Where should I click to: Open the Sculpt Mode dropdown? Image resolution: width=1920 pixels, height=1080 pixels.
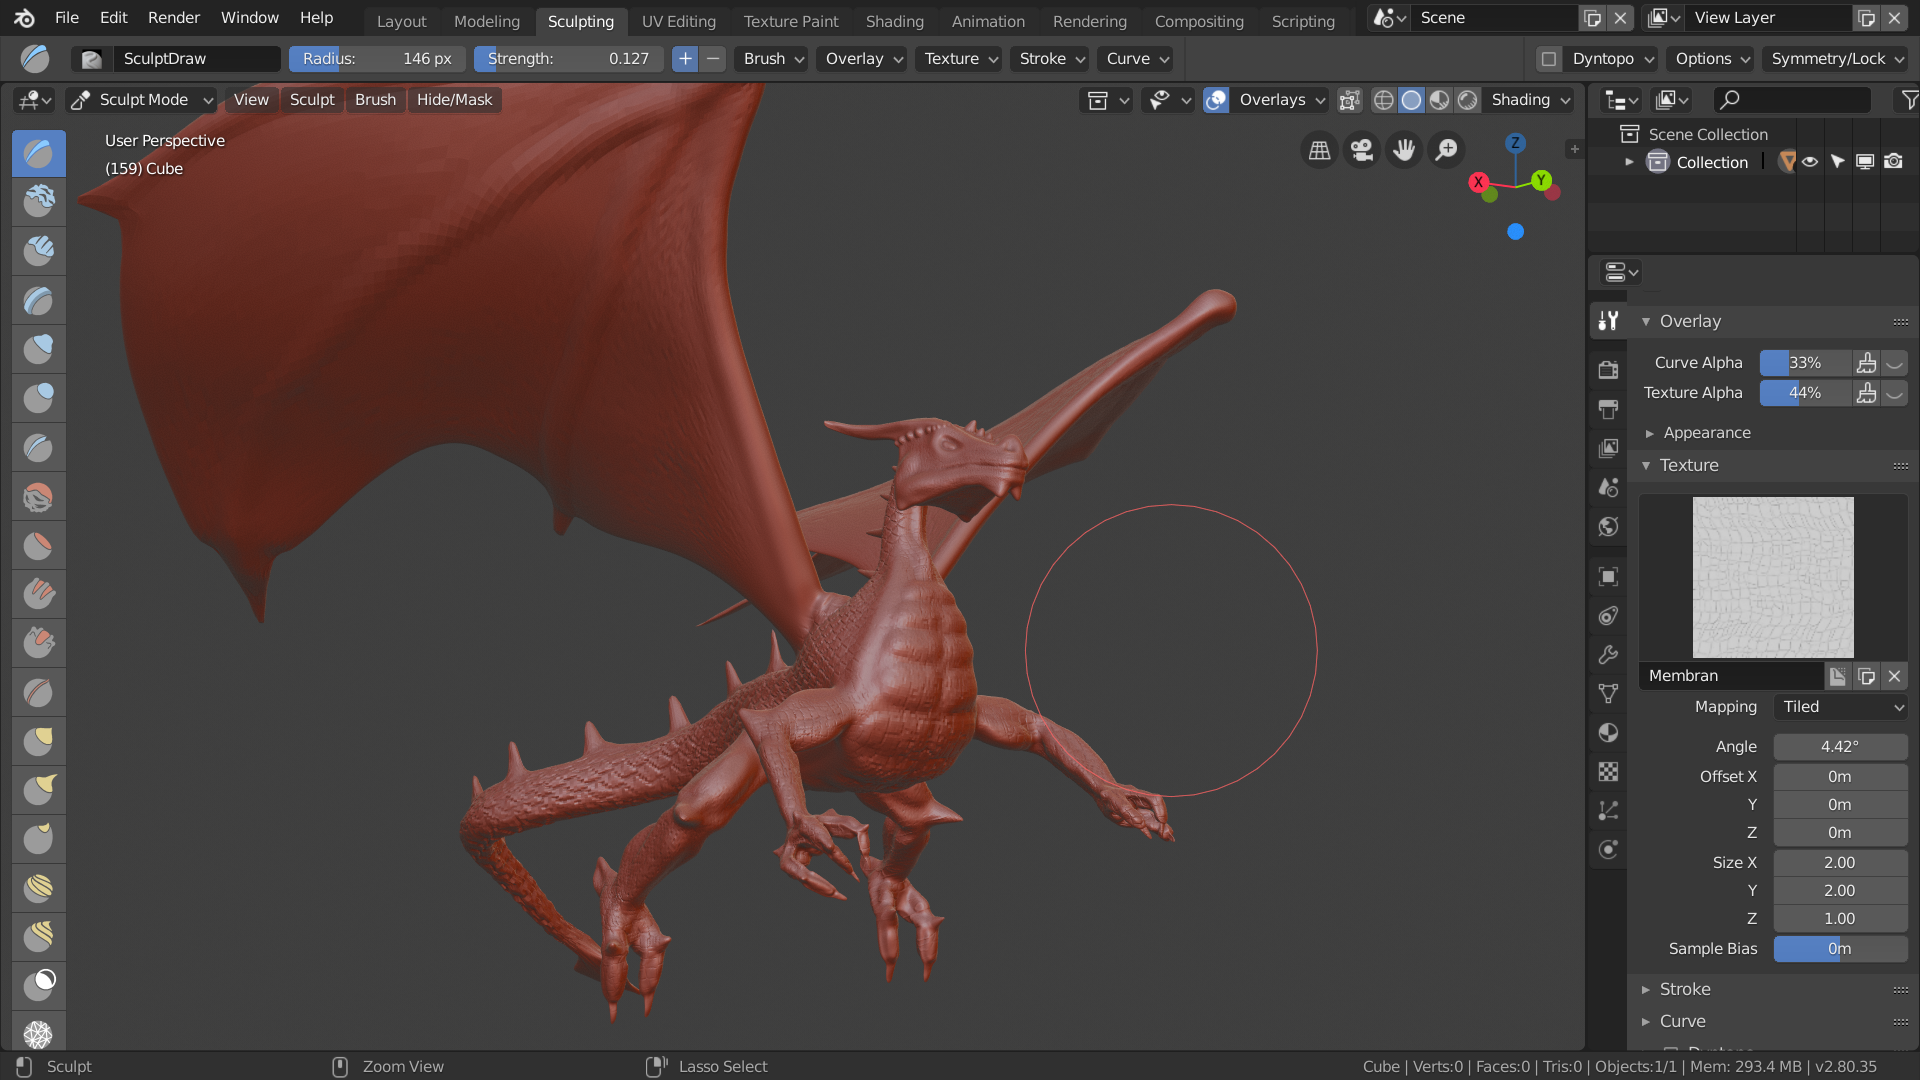tap(143, 100)
